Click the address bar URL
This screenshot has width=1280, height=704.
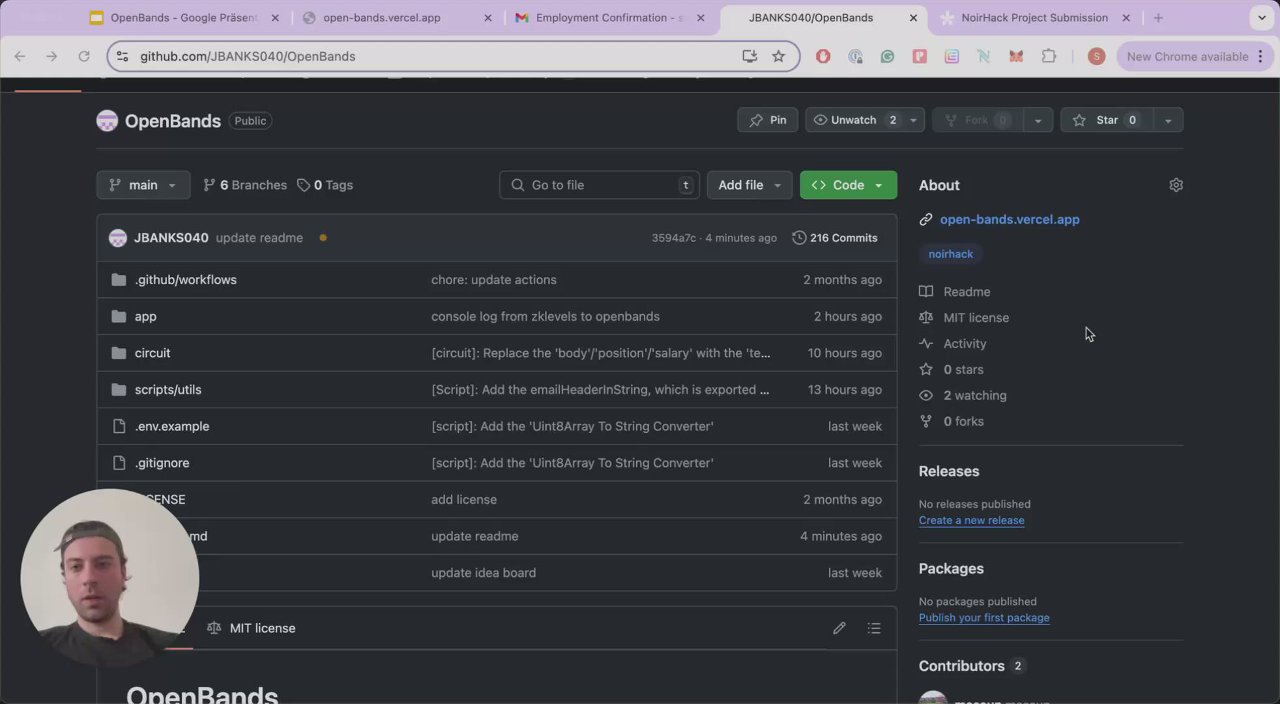[248, 56]
